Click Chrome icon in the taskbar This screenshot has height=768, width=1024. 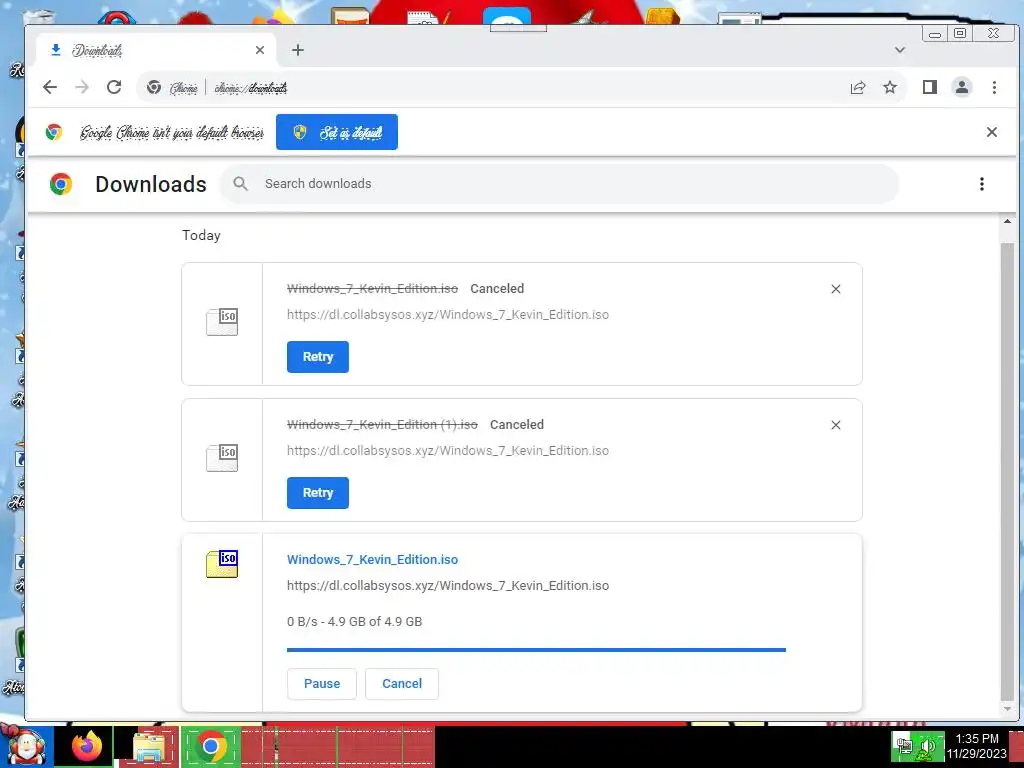(211, 746)
